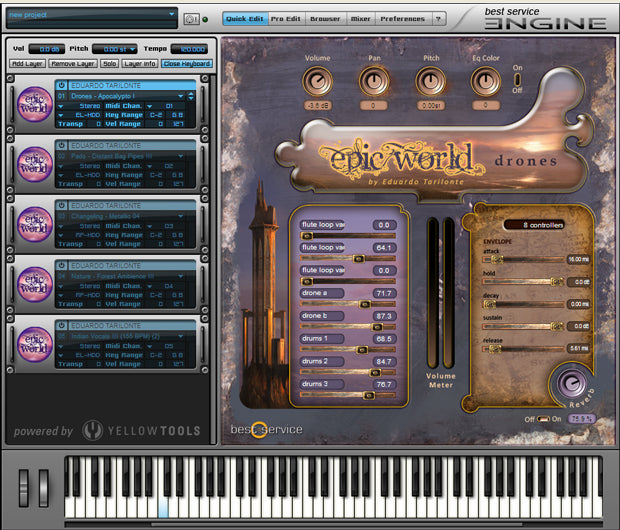Switch to the Pro Edit tab
The width and height of the screenshot is (620, 530).
tap(286, 18)
